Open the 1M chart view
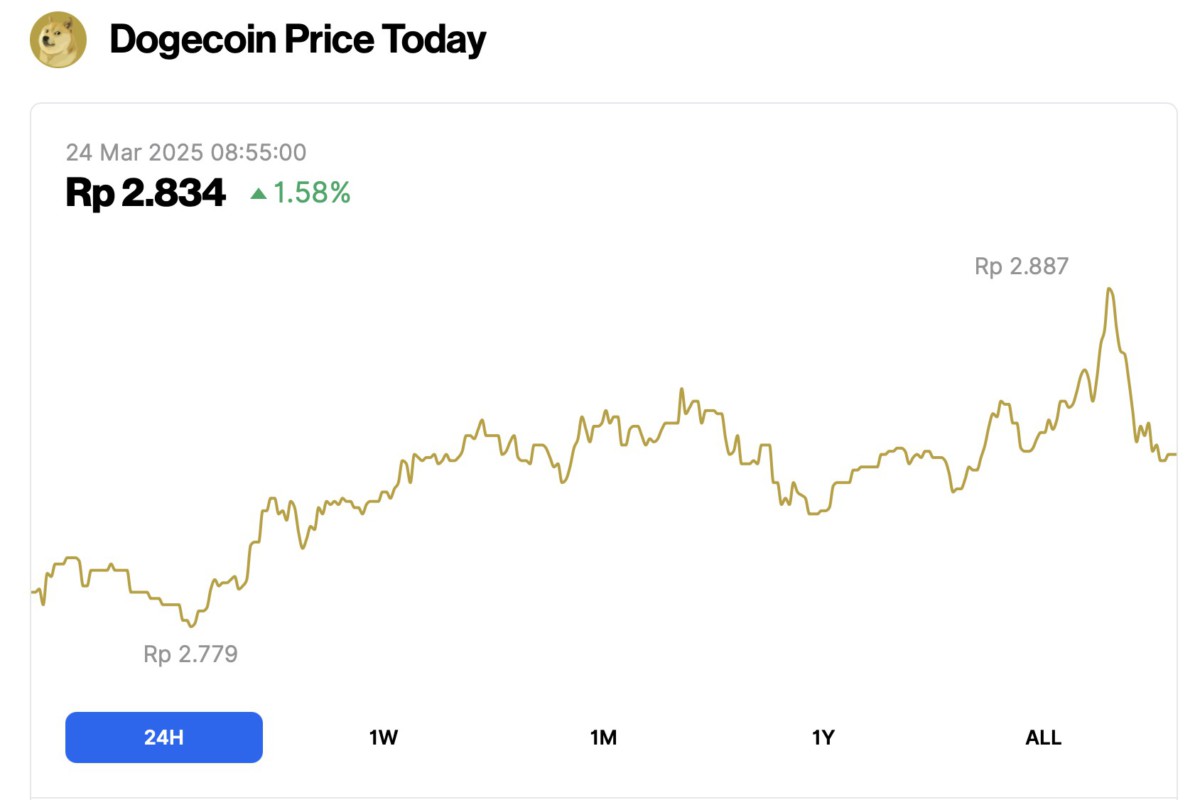 click(603, 737)
